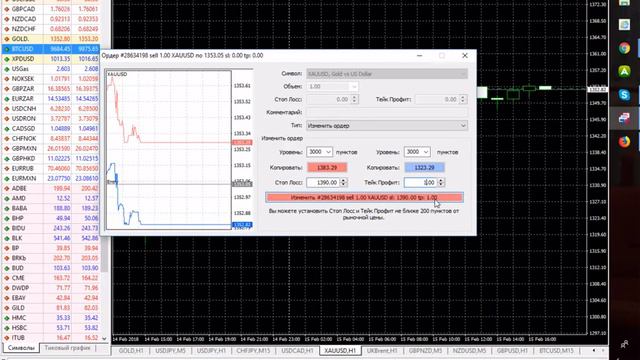640x360 pixels.
Task: Switch to the Символы tab in Market Watch
Action: point(21,348)
